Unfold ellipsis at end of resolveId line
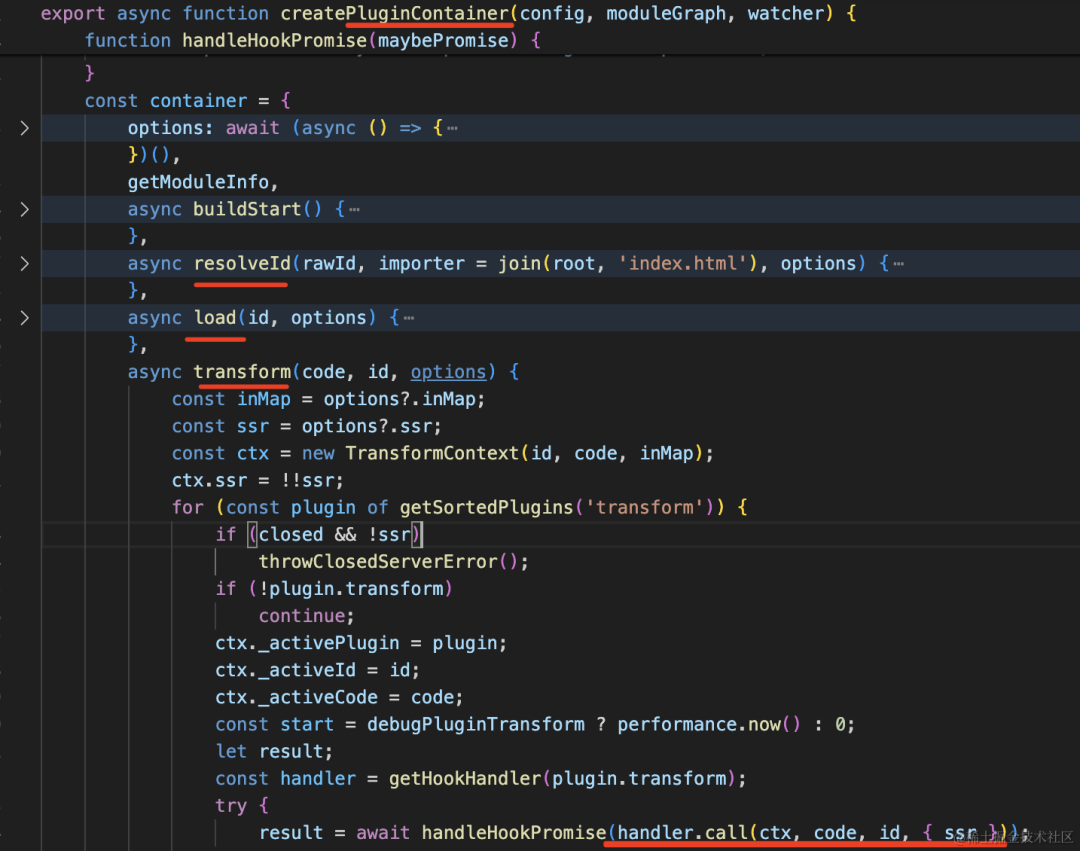 point(898,264)
